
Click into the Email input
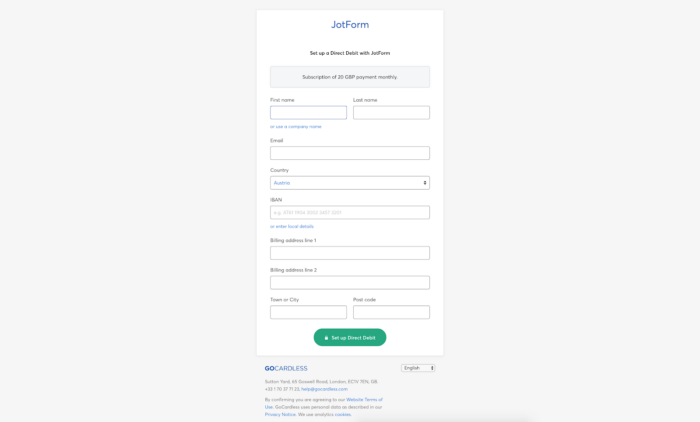pyautogui.click(x=350, y=153)
